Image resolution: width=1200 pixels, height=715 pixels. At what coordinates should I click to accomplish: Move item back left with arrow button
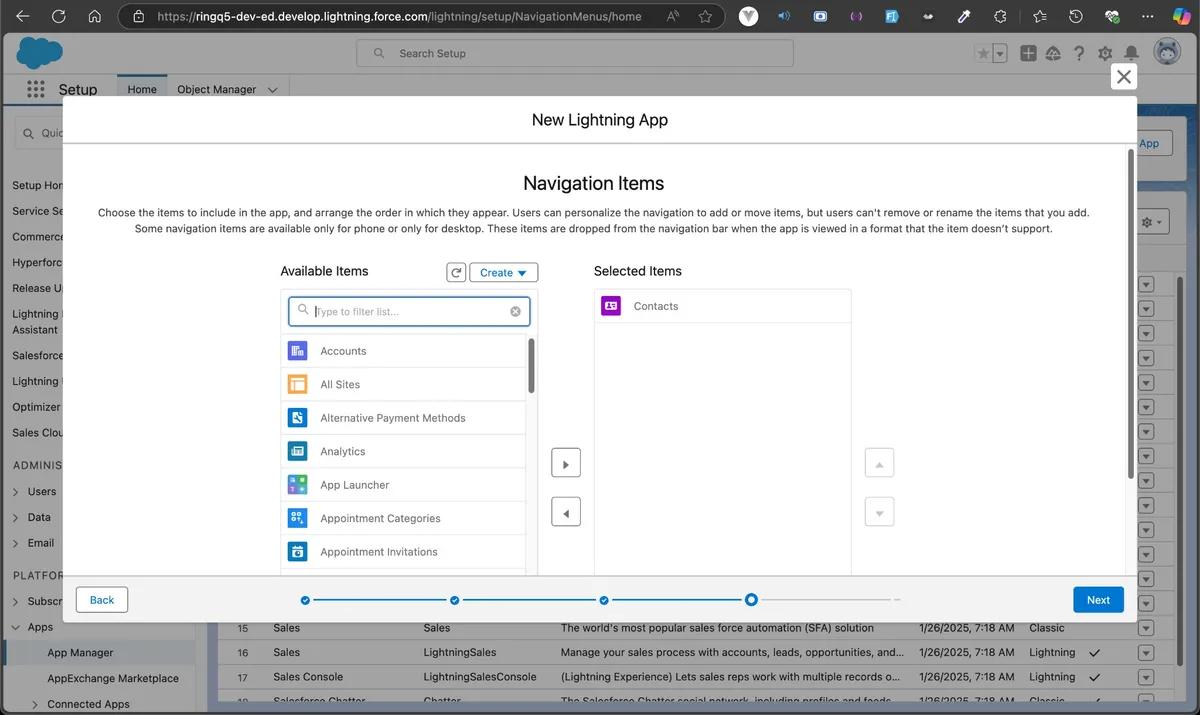tap(566, 512)
